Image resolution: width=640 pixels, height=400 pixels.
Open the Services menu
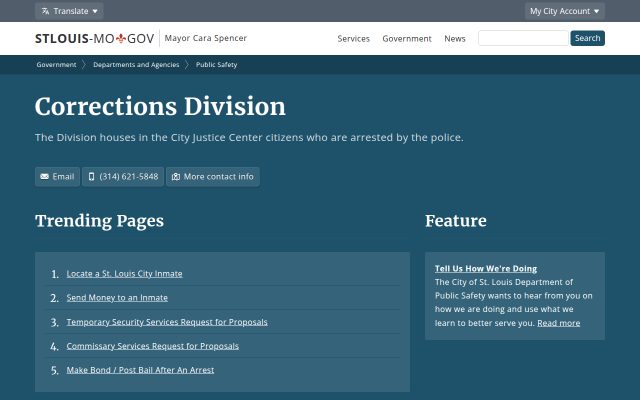pos(353,38)
